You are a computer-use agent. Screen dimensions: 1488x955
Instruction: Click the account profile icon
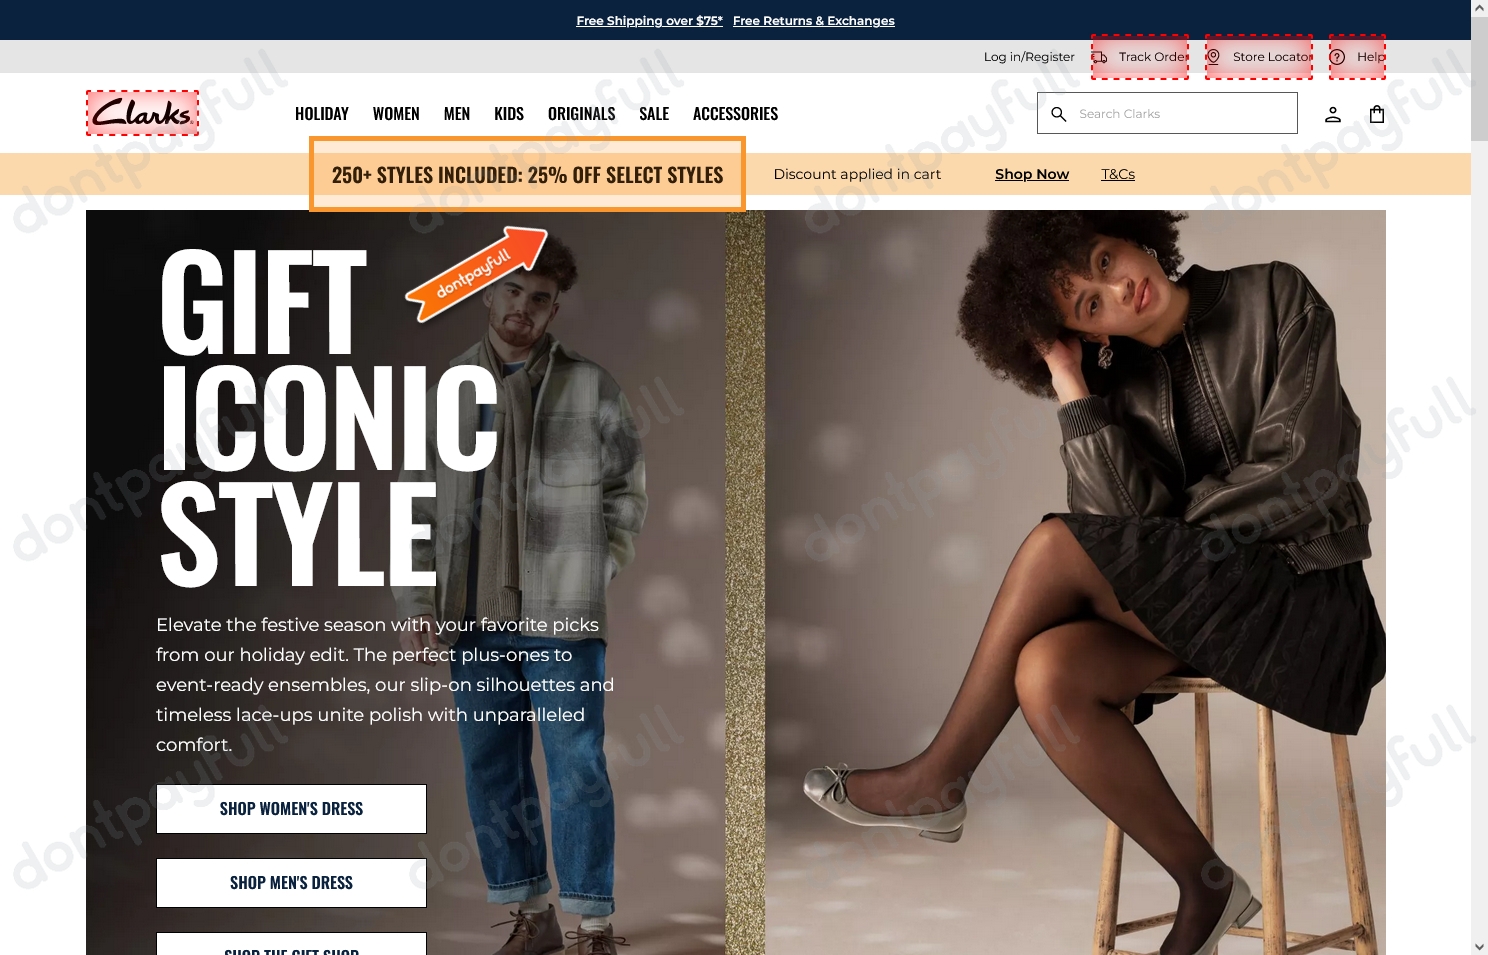click(x=1333, y=113)
